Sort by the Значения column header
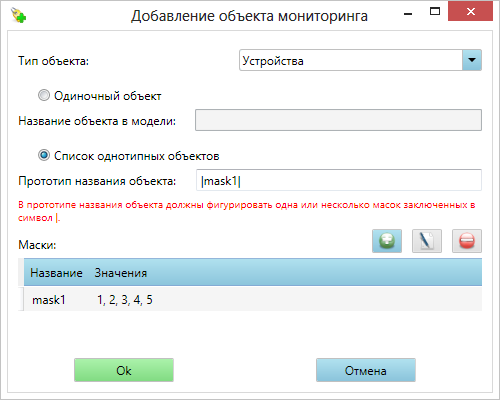This screenshot has height=400, width=500. coord(121,273)
